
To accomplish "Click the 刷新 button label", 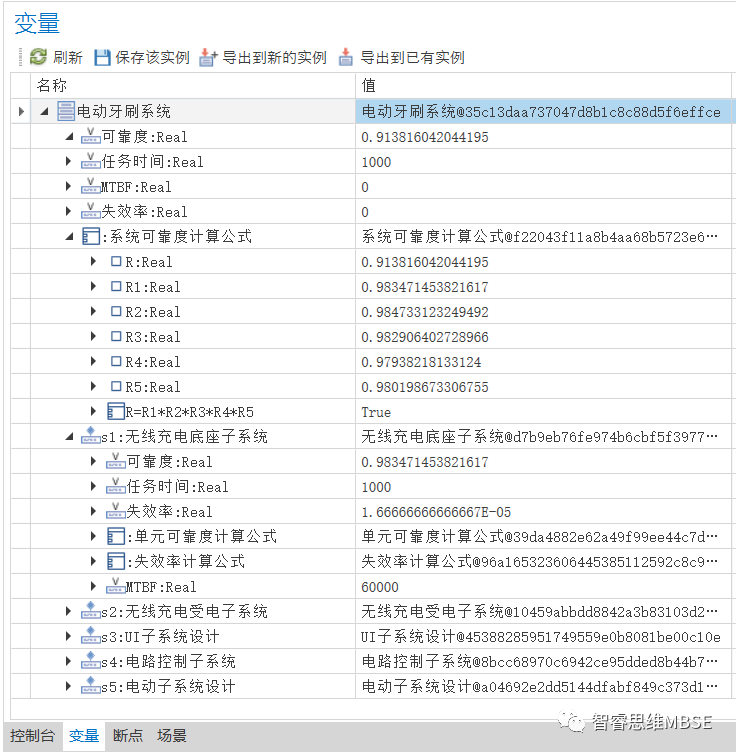I will pos(67,57).
